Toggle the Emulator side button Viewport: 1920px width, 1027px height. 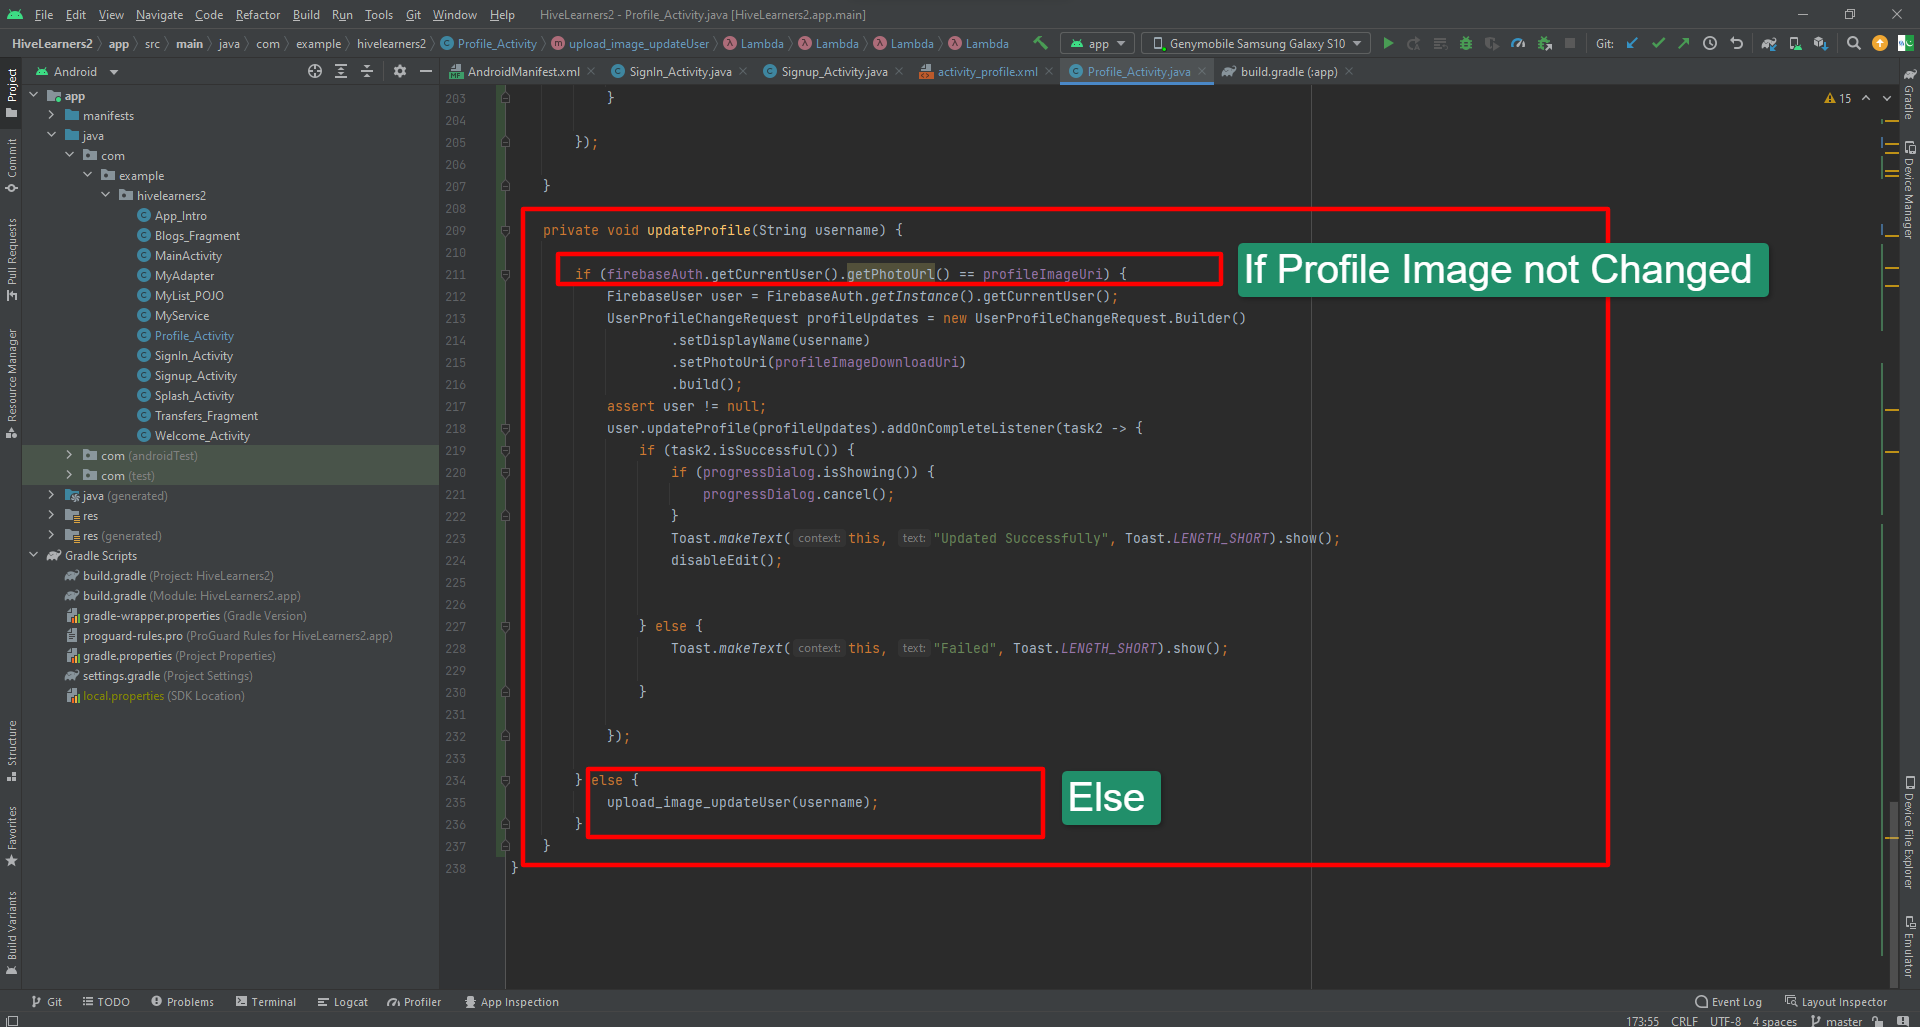tap(1909, 946)
